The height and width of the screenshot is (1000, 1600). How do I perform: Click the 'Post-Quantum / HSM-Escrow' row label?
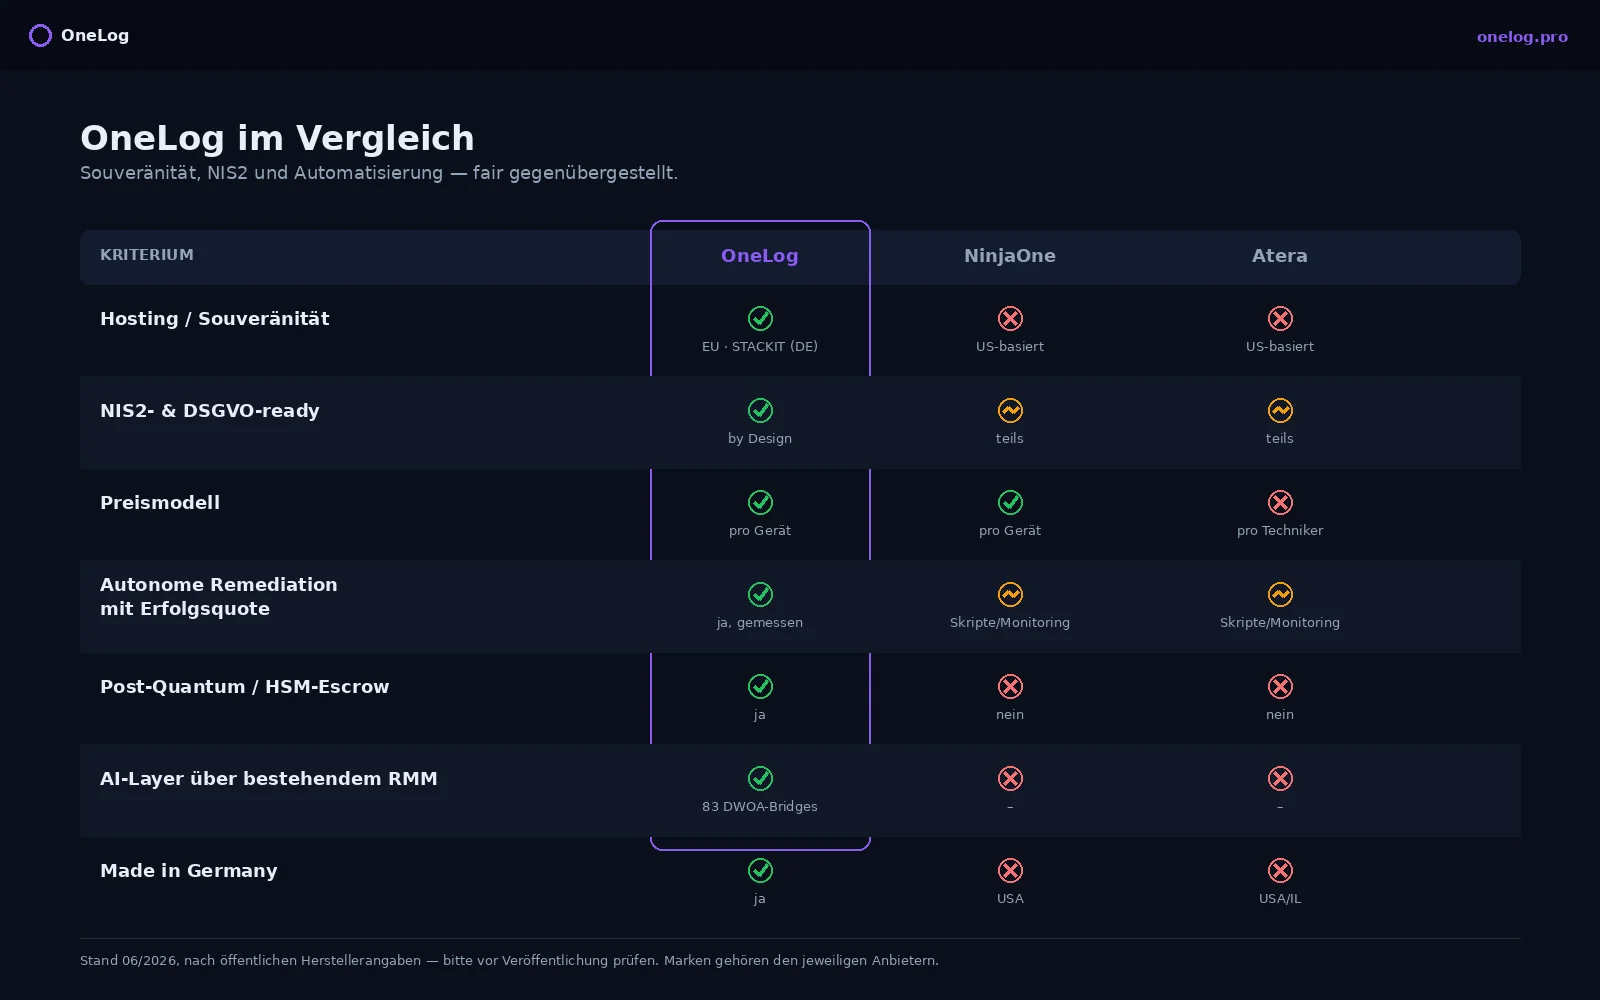click(245, 687)
